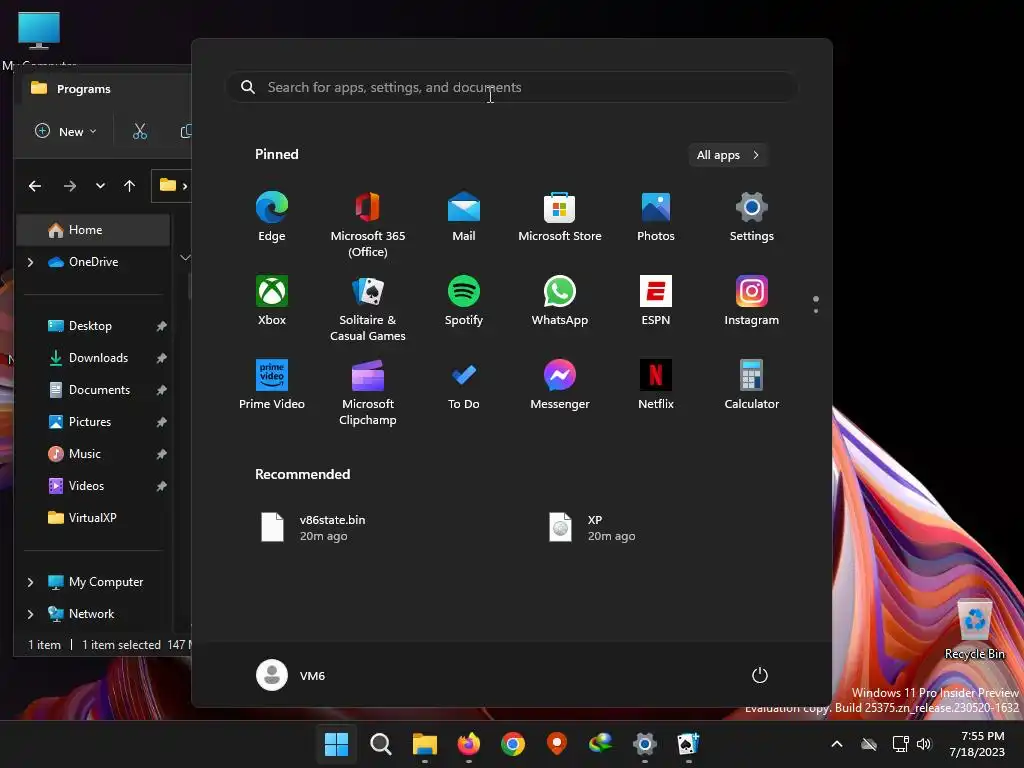Click the My Computer desktop icon
Image resolution: width=1024 pixels, height=768 pixels.
point(39,38)
